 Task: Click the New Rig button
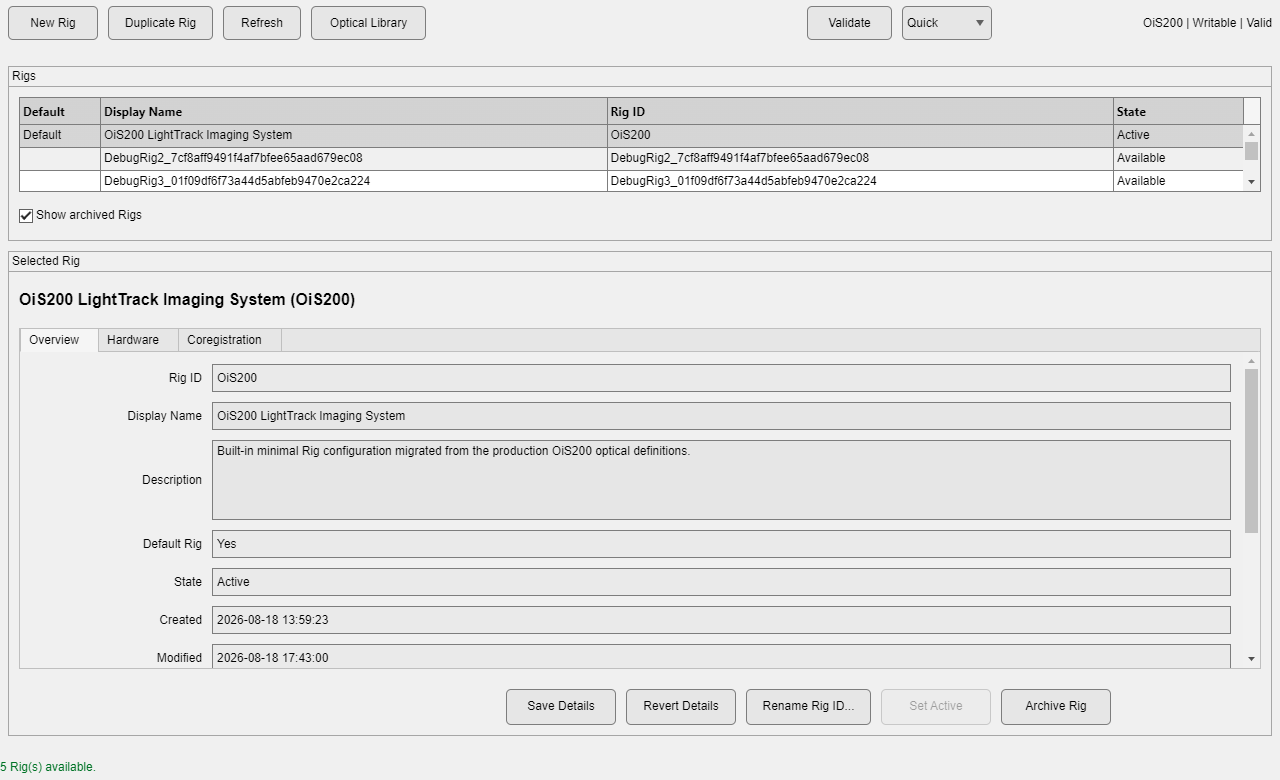[x=53, y=23]
